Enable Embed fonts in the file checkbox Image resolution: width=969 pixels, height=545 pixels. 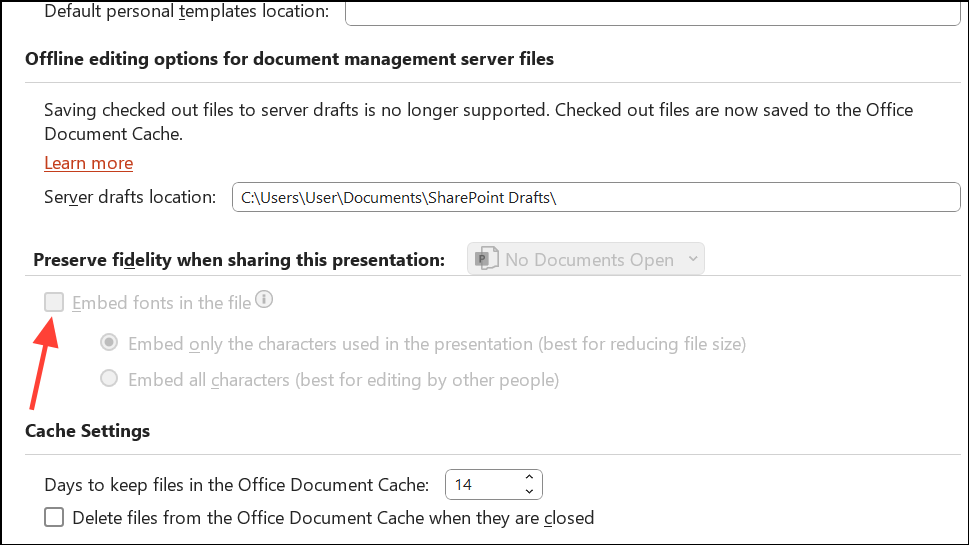pyautogui.click(x=54, y=302)
